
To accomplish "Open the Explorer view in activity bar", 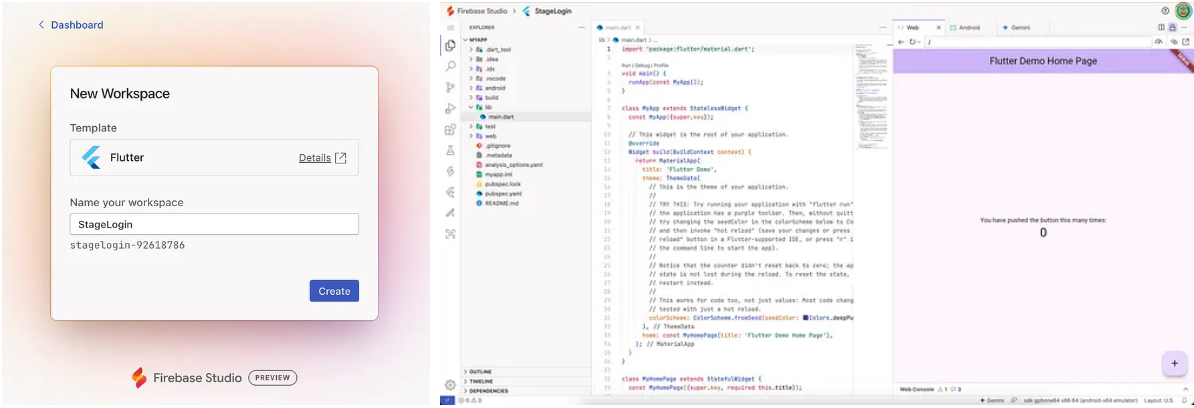I will [450, 46].
